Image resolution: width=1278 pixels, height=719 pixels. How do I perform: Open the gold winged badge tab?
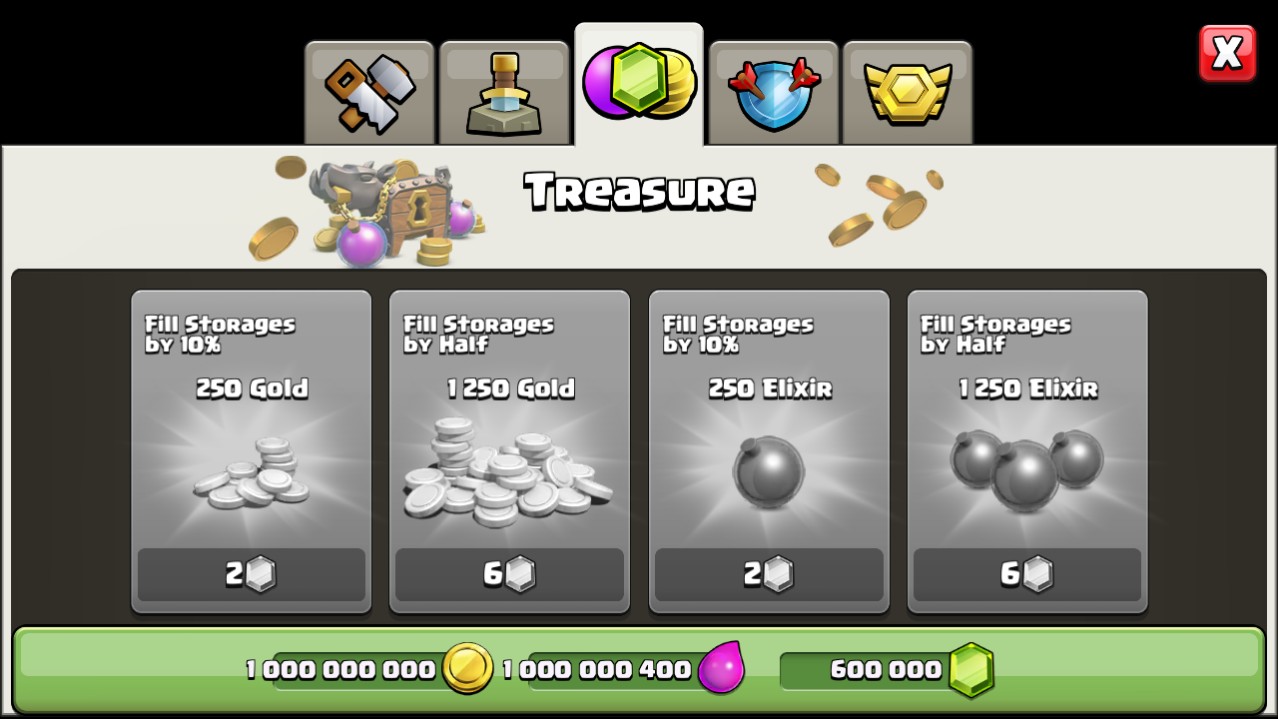pyautogui.click(x=907, y=94)
